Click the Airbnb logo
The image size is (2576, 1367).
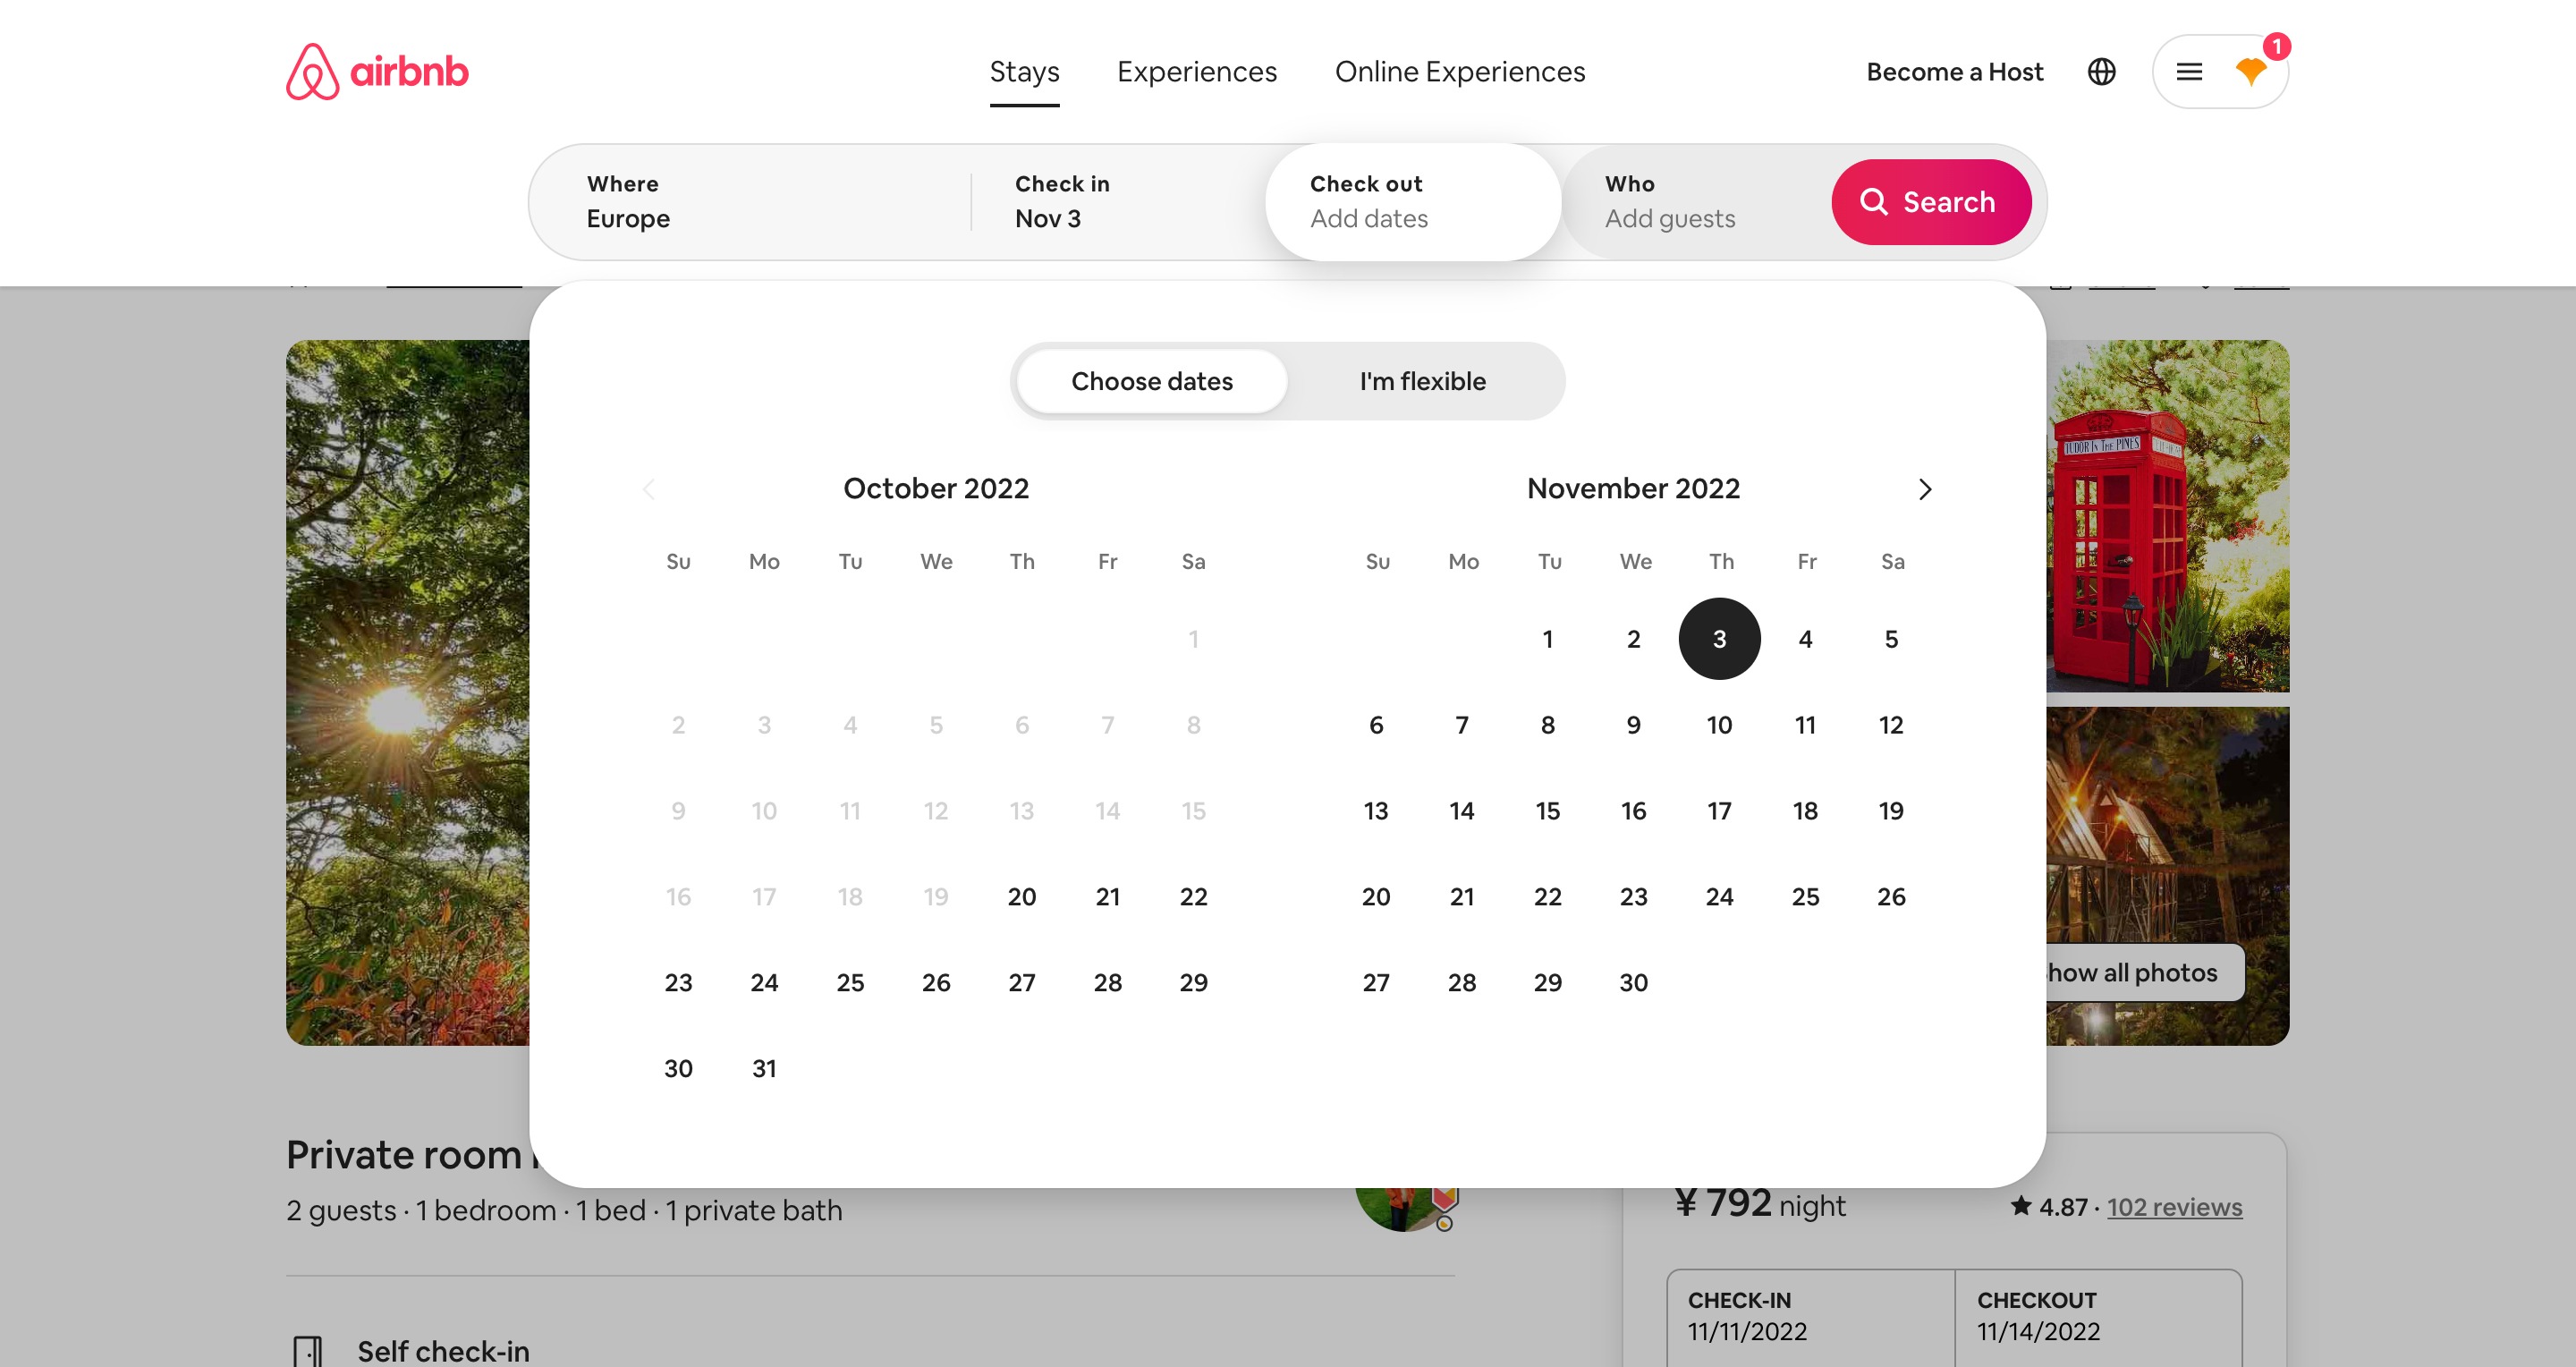pos(377,71)
